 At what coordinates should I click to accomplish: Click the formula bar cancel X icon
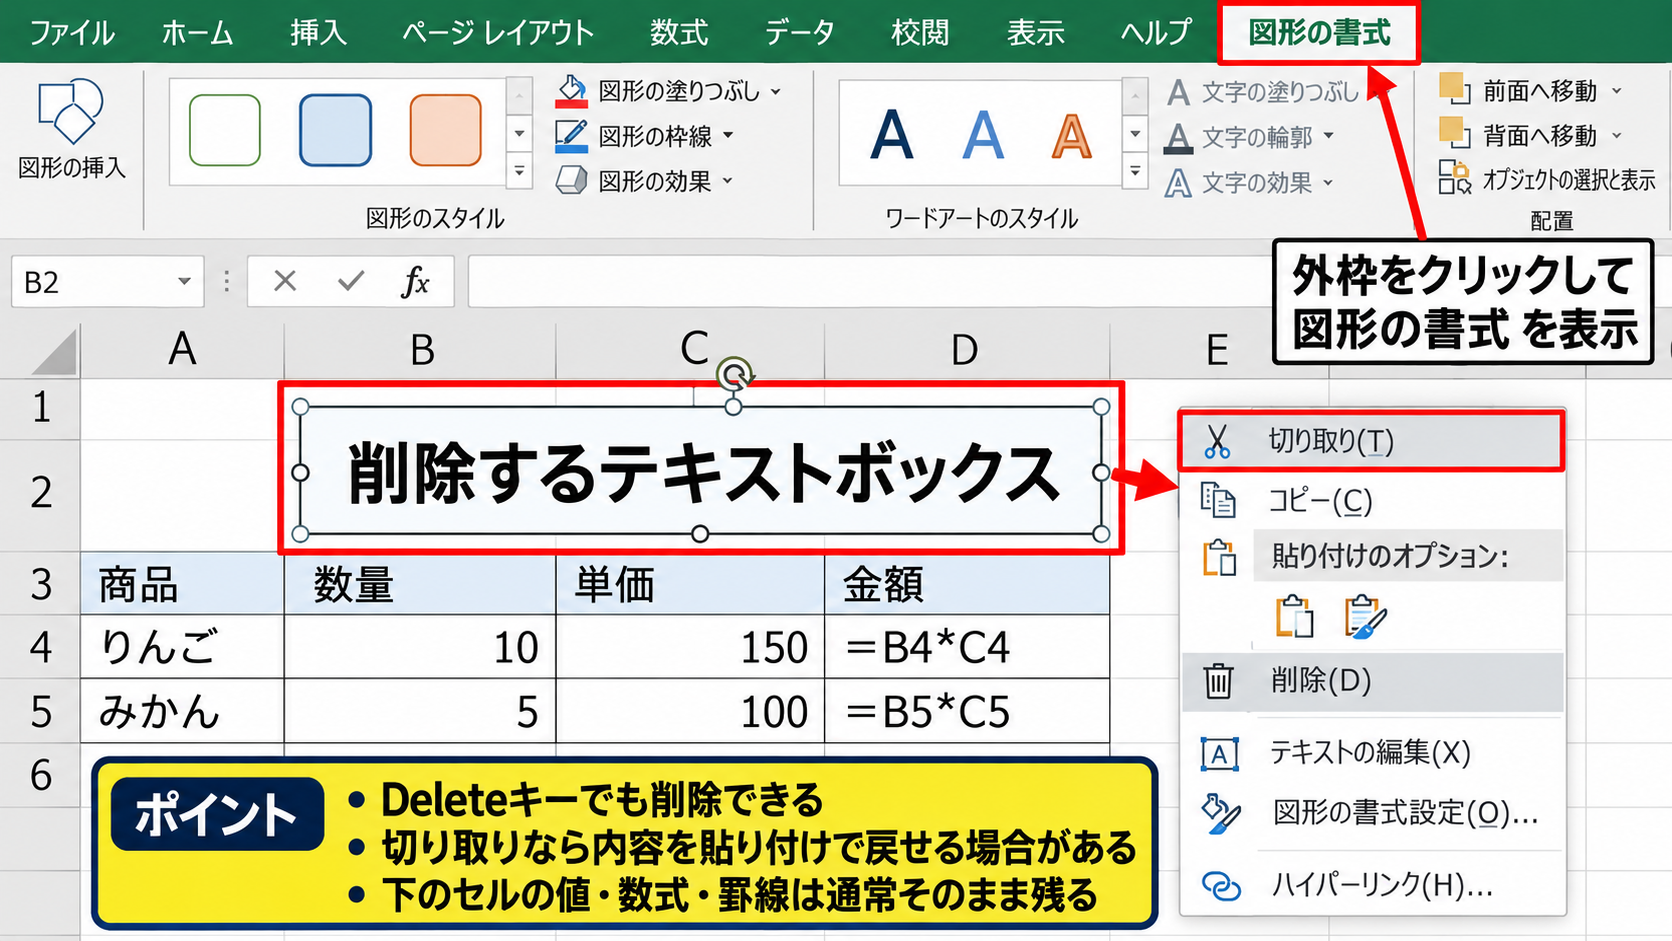click(285, 281)
